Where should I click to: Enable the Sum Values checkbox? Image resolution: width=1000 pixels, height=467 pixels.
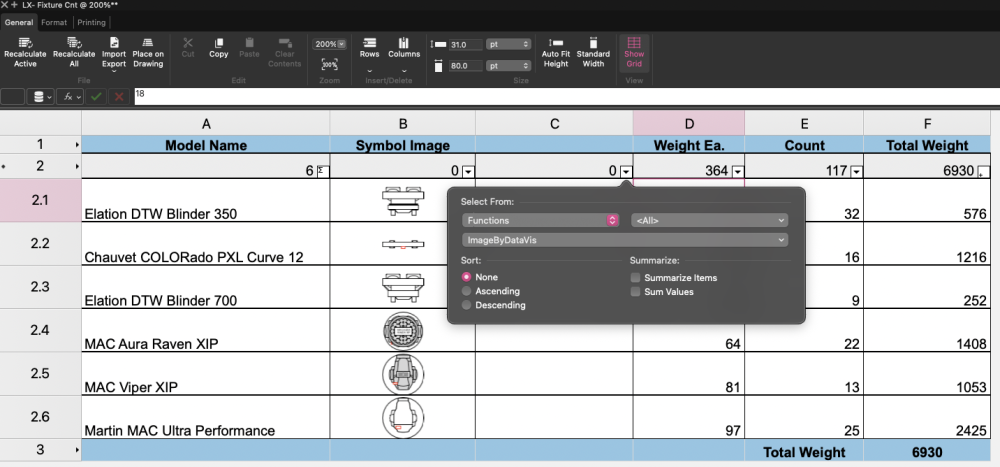[635, 292]
